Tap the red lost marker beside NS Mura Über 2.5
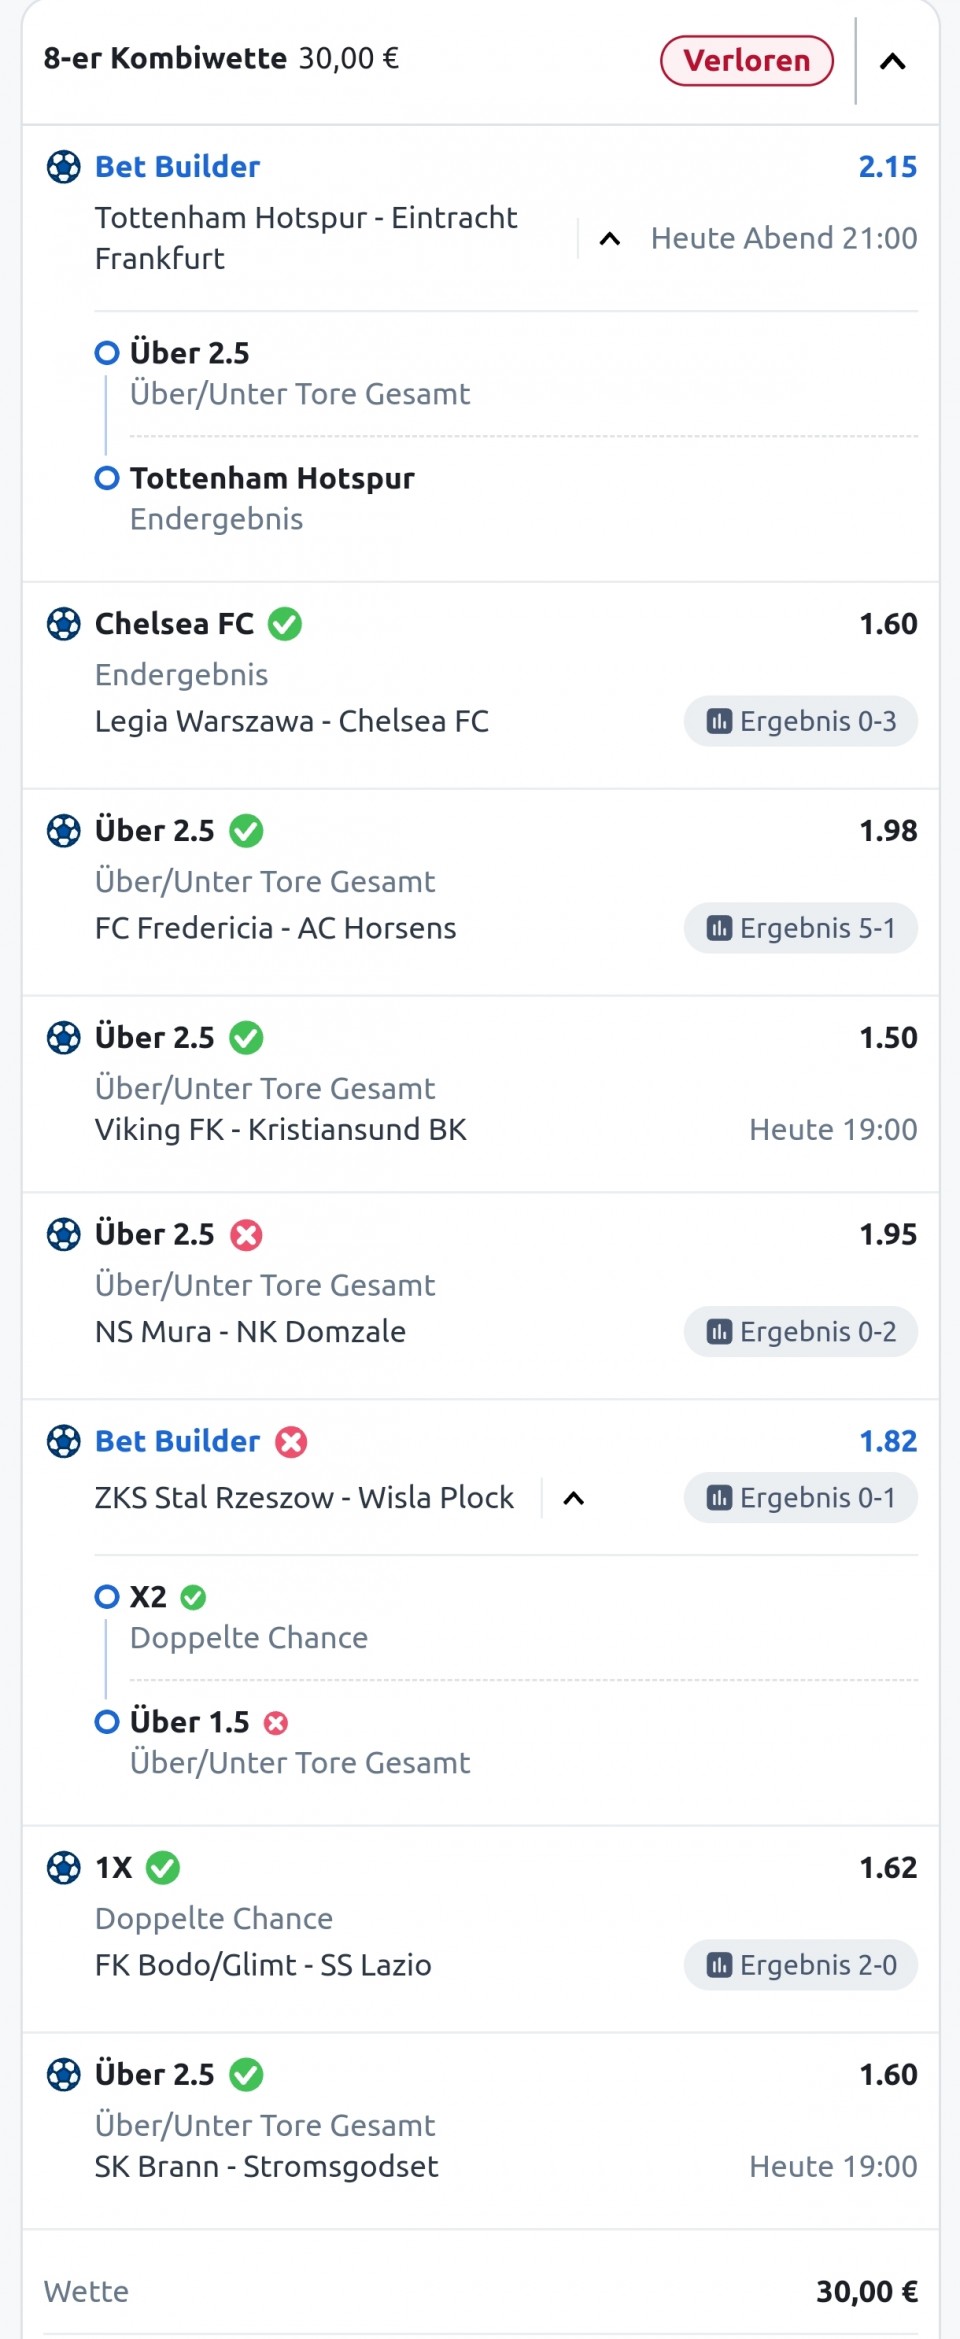Screen dimensions: 960x2339 pyautogui.click(x=246, y=1235)
